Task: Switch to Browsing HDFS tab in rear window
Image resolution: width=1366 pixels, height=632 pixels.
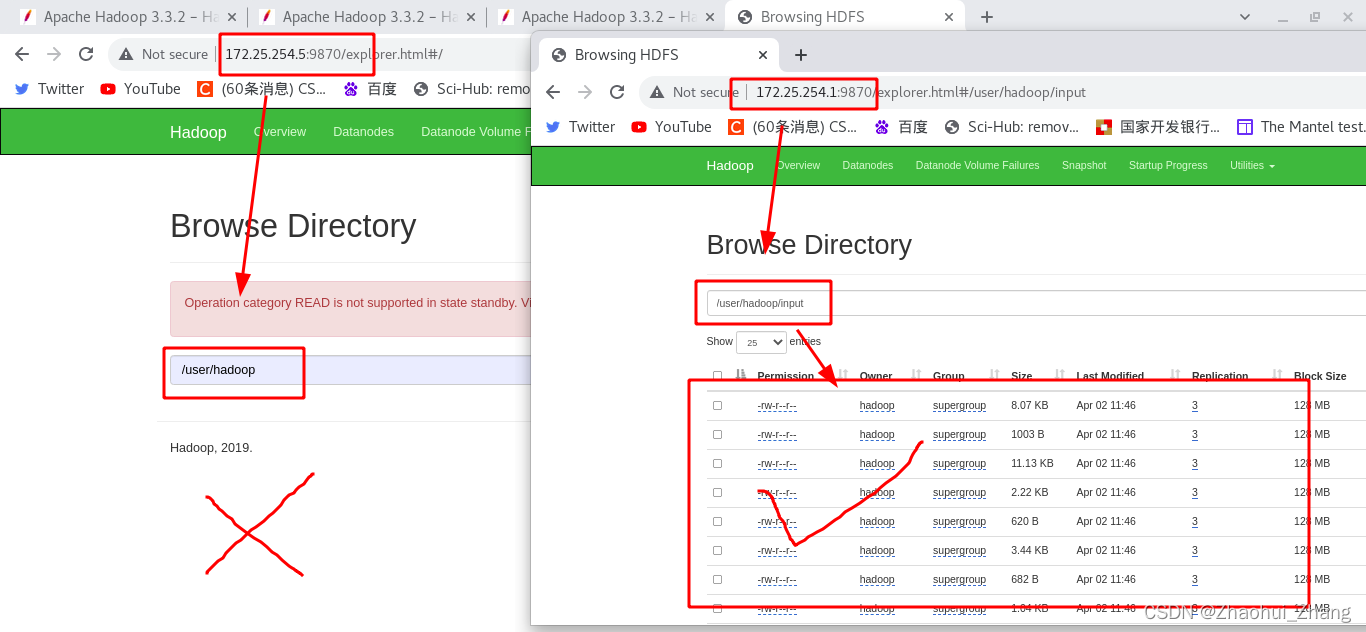Action: [x=845, y=16]
